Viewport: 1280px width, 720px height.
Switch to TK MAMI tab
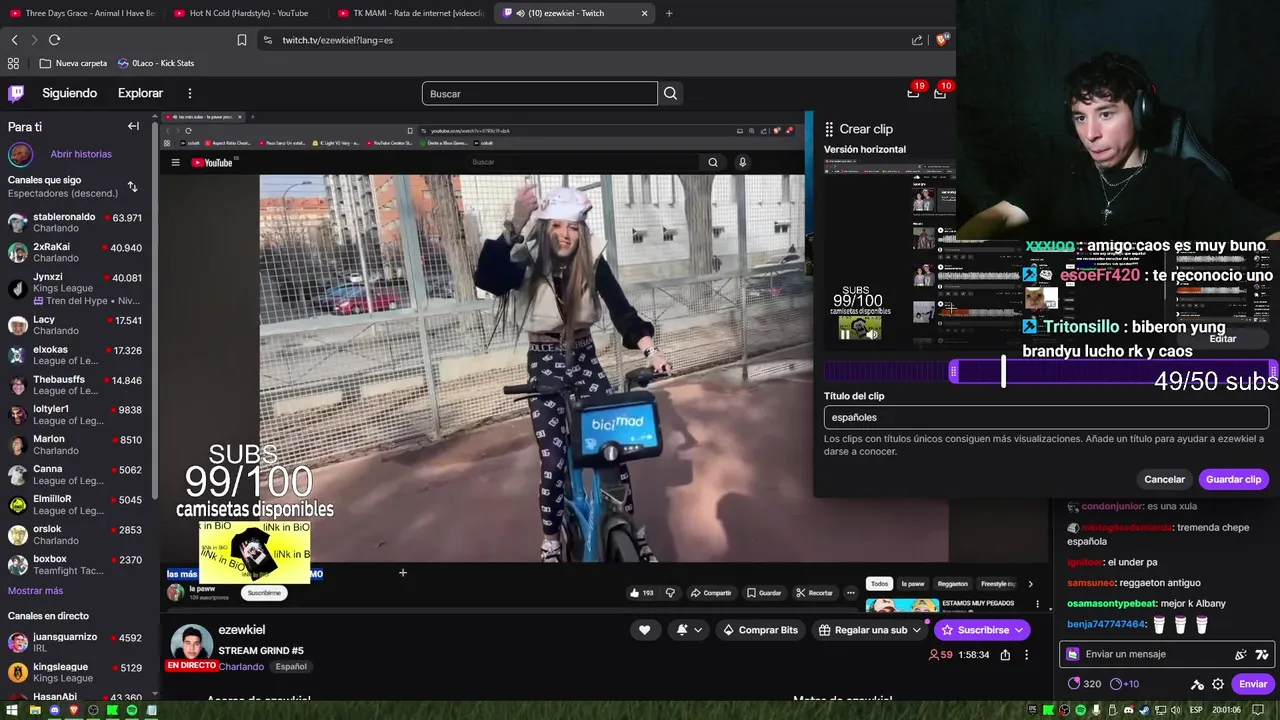tap(409, 13)
